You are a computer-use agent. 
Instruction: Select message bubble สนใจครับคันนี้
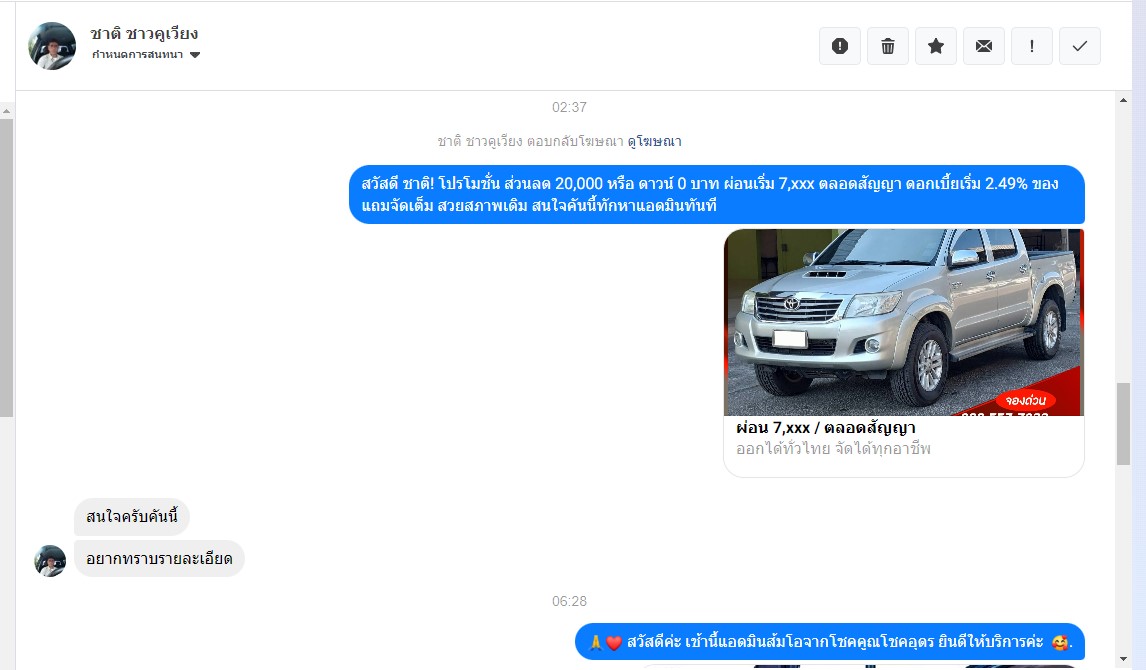[132, 517]
